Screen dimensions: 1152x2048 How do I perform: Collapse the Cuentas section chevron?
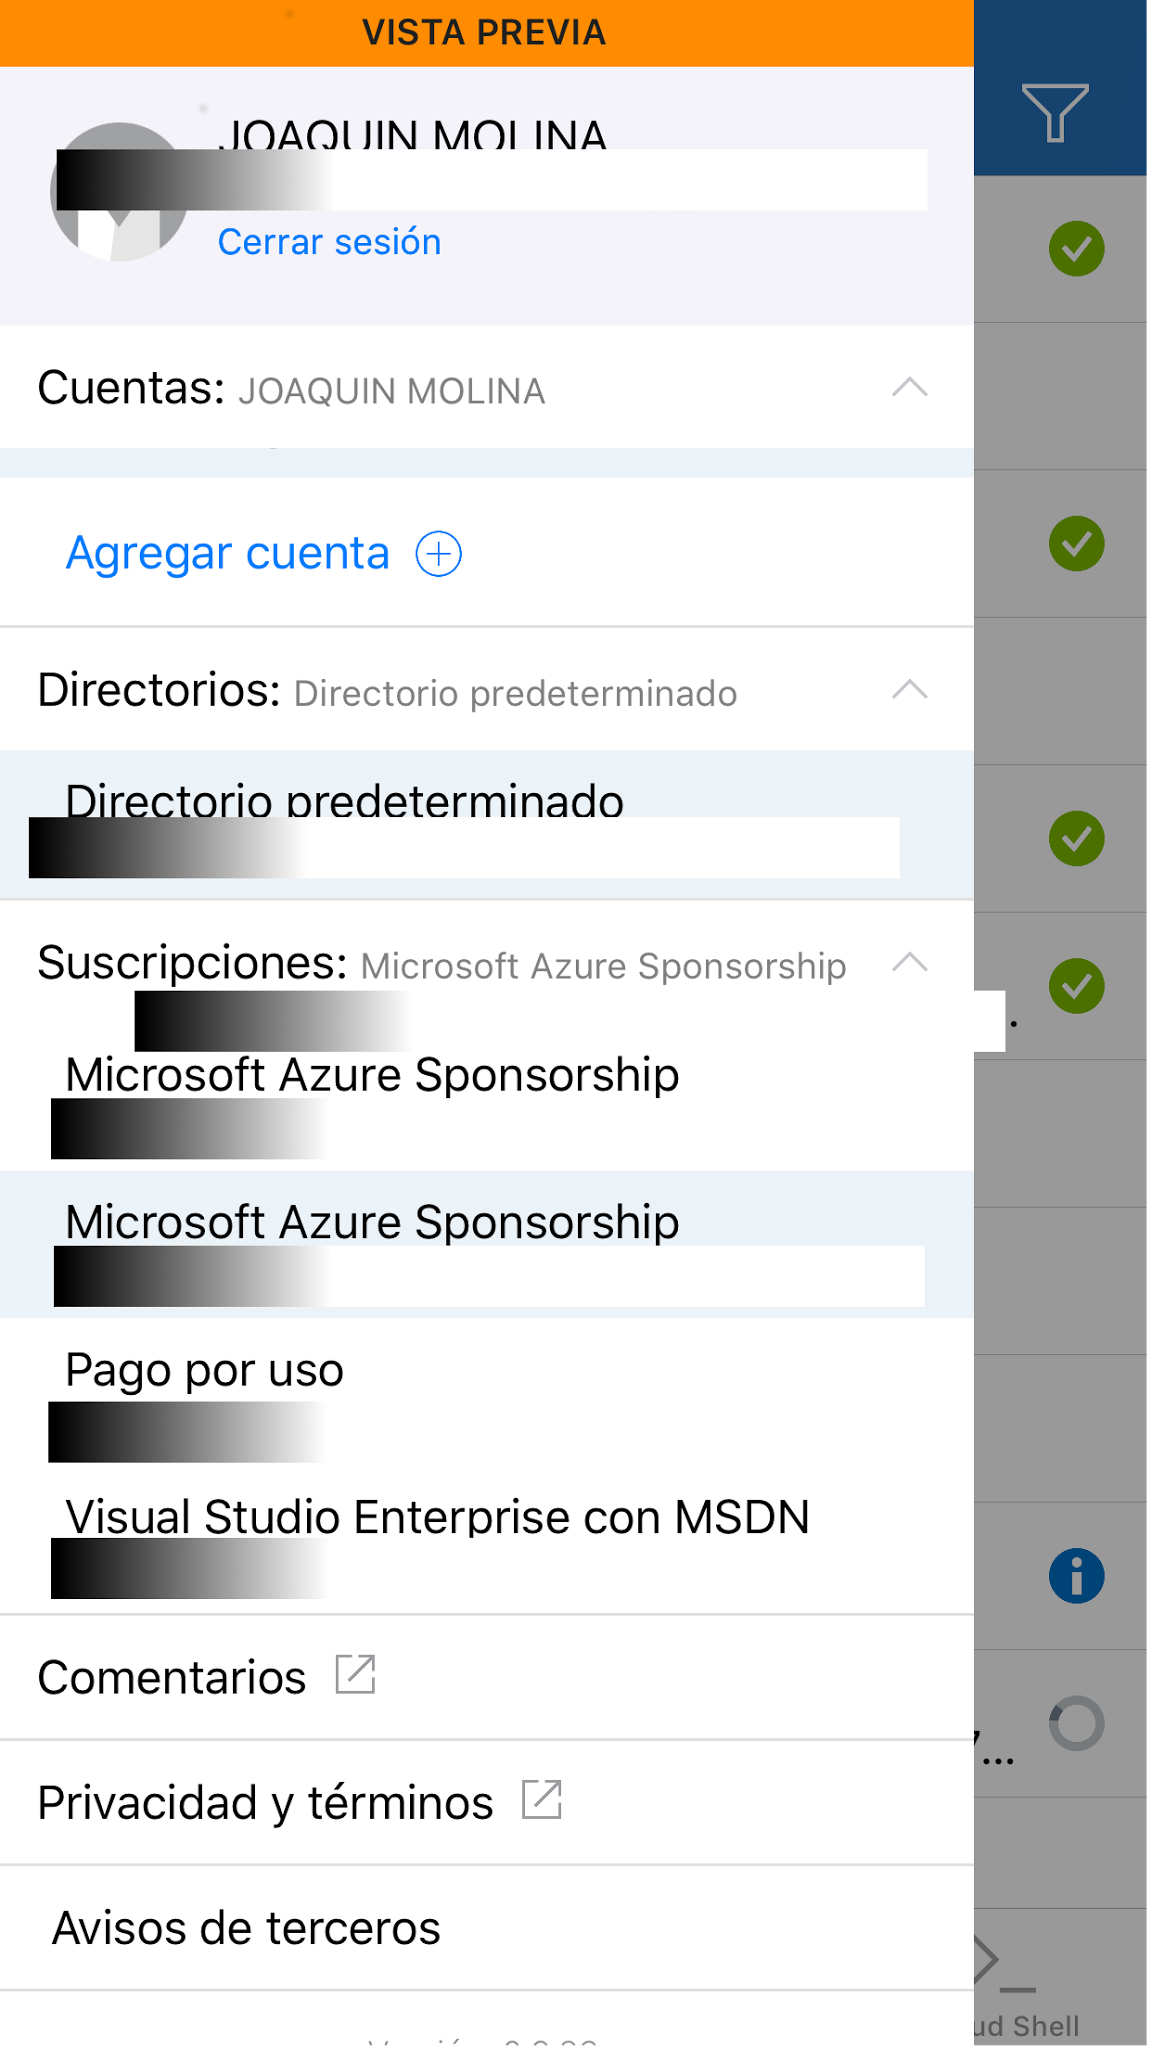point(909,388)
